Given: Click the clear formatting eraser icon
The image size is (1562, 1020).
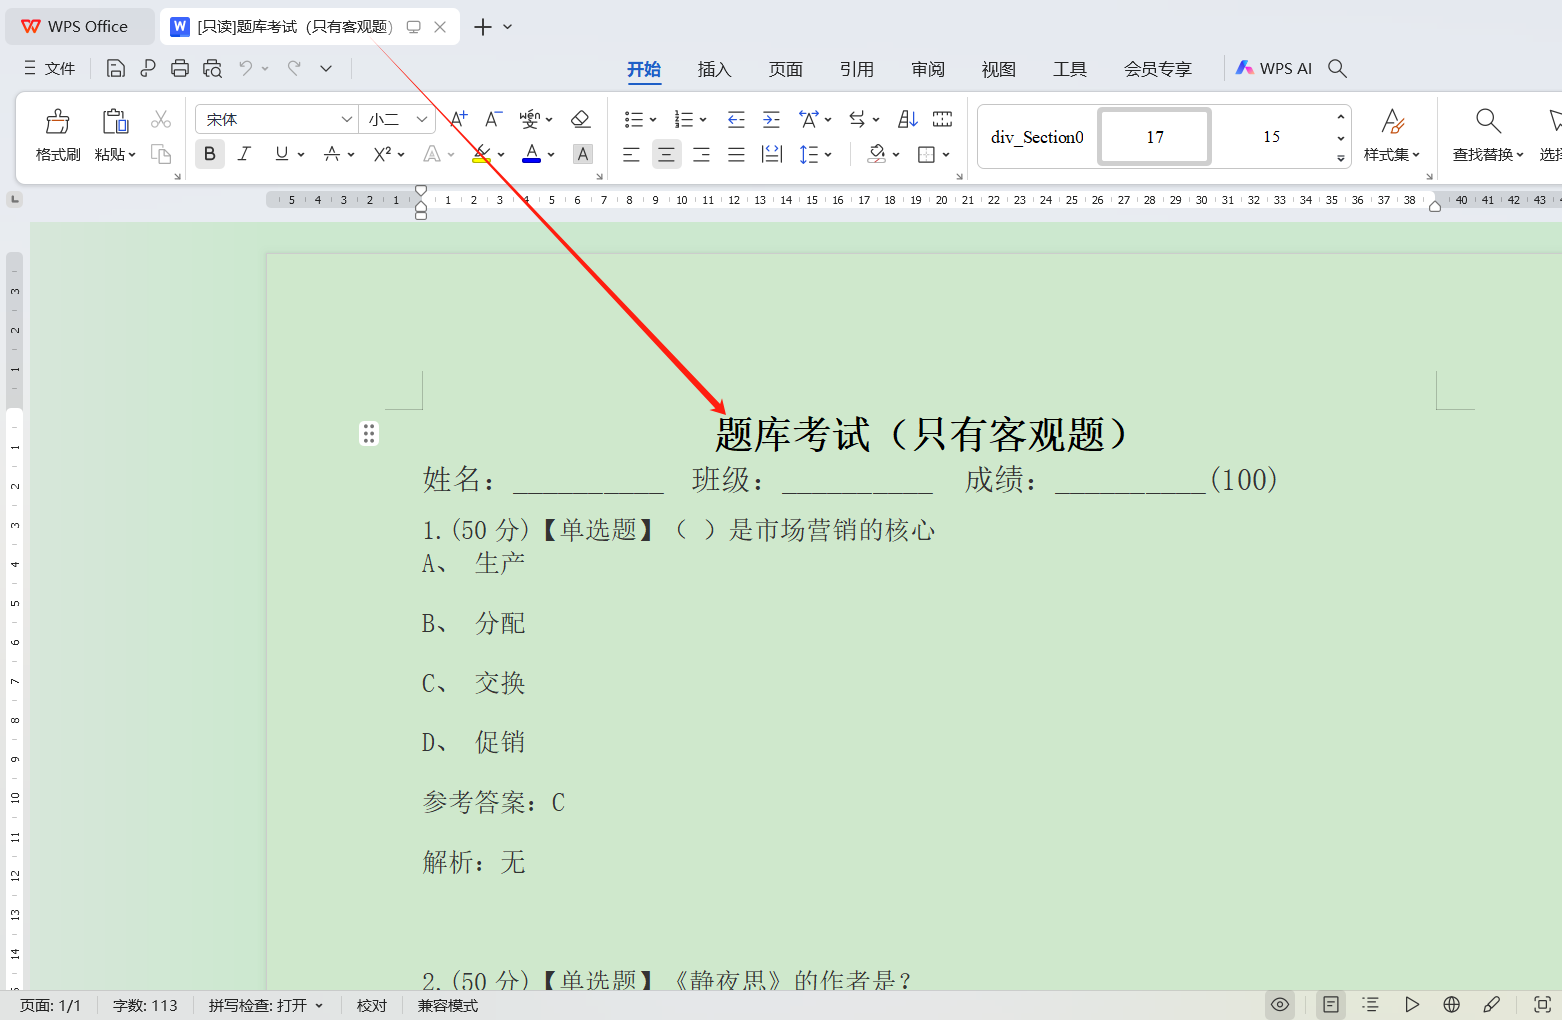Looking at the screenshot, I should tap(580, 120).
